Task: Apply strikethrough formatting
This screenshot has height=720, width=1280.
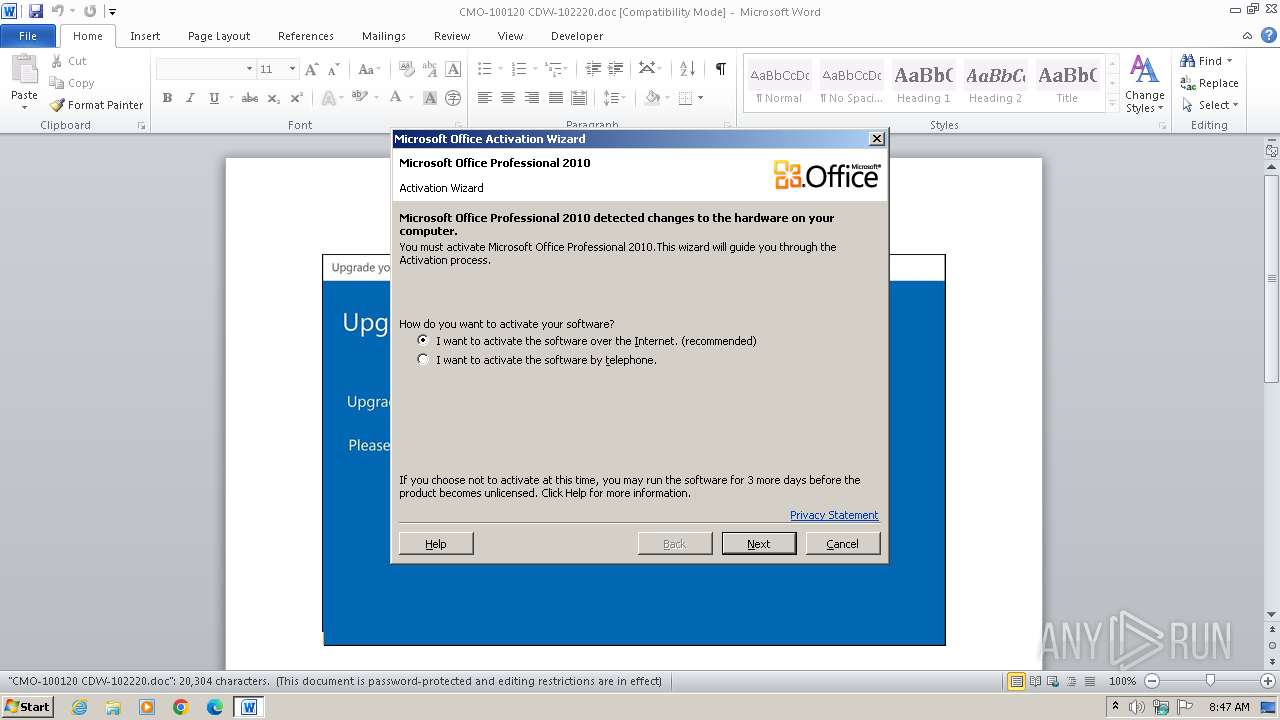Action: (250, 98)
